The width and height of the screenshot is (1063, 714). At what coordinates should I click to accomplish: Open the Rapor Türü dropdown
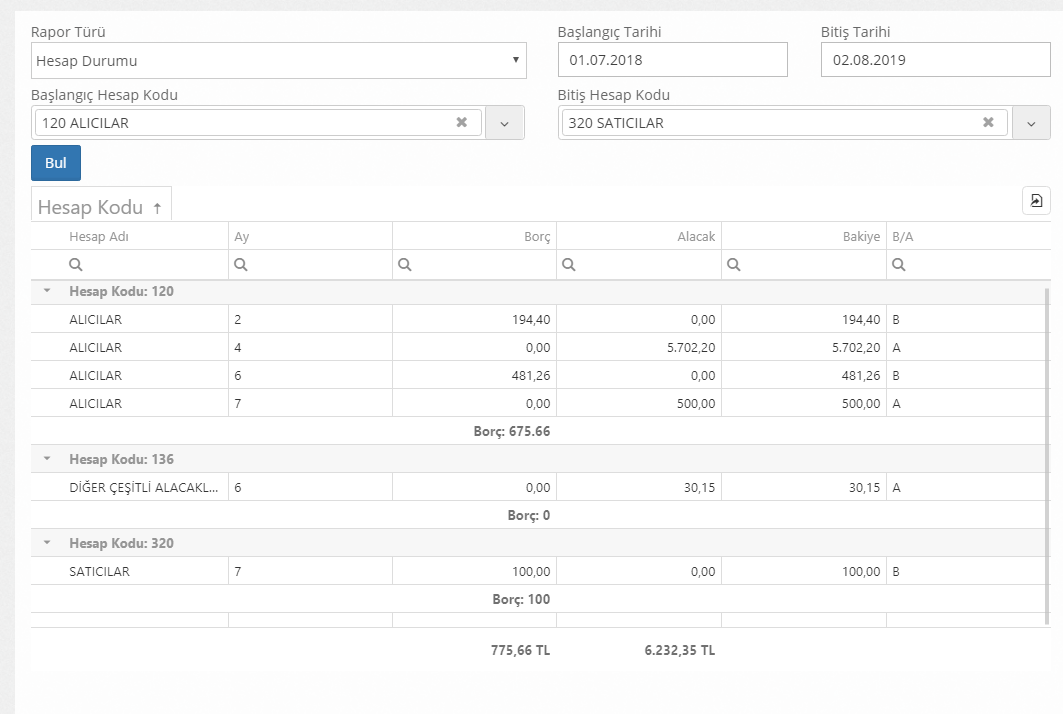pos(278,60)
